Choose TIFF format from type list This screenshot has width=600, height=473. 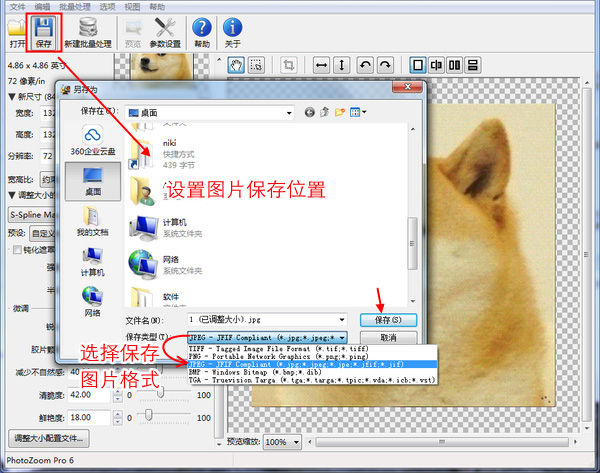(x=312, y=349)
